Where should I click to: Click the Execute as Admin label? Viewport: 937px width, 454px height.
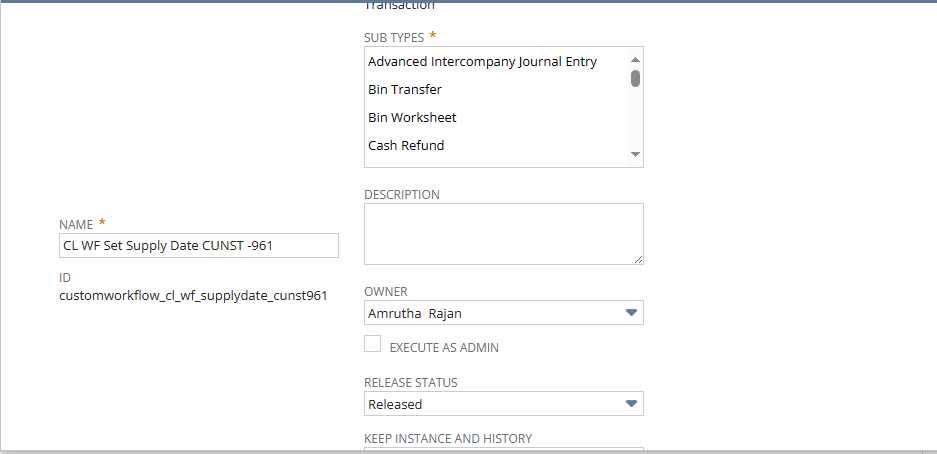(x=444, y=348)
